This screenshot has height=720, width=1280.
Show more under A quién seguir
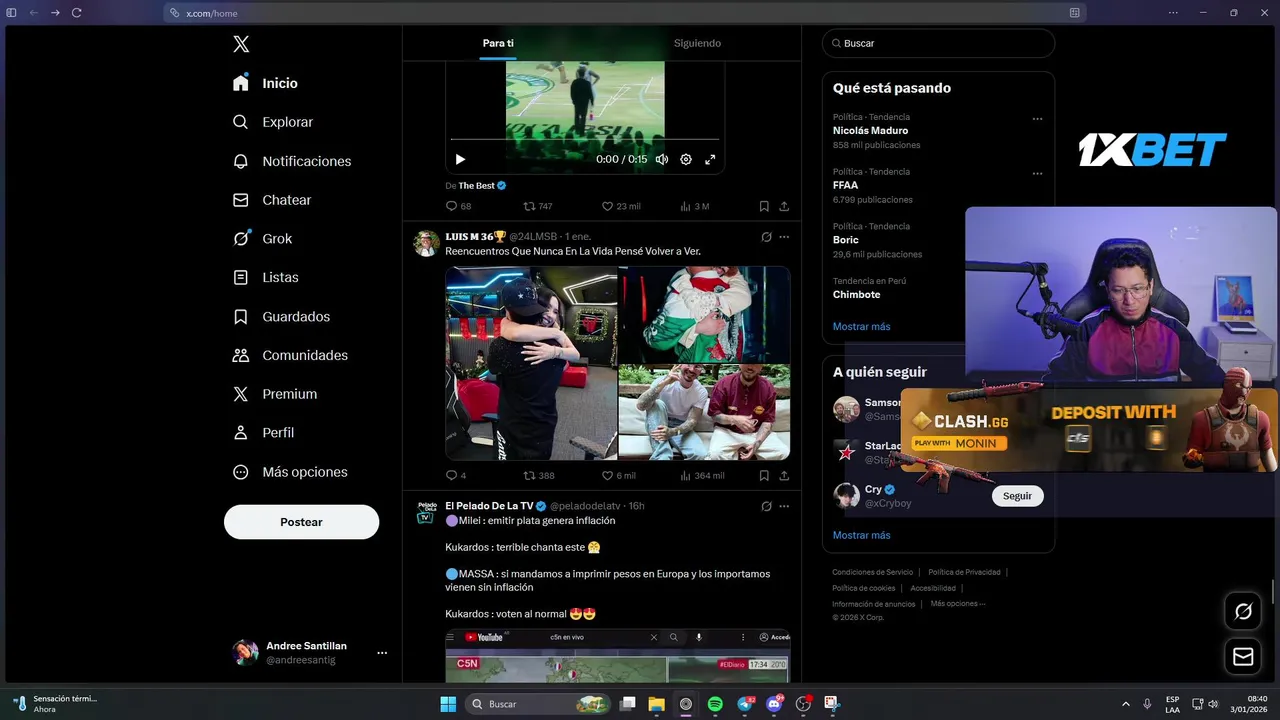tap(861, 535)
